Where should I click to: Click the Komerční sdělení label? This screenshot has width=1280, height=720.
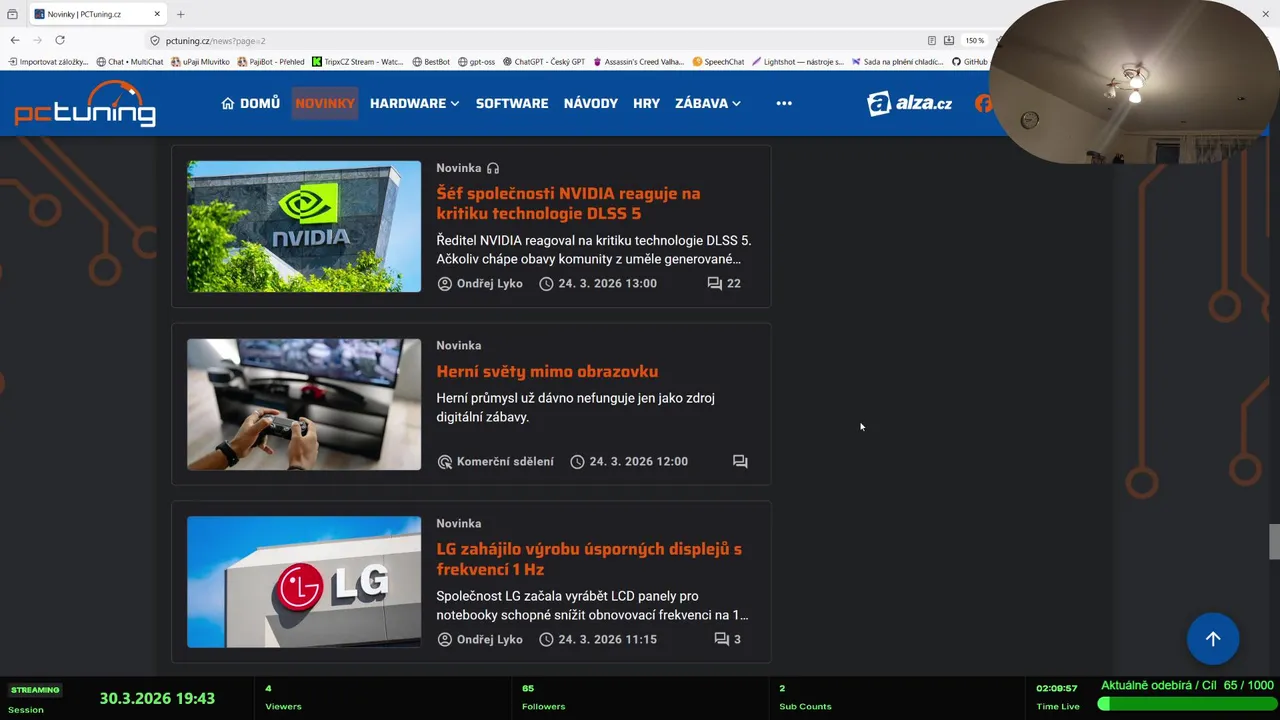(495, 461)
